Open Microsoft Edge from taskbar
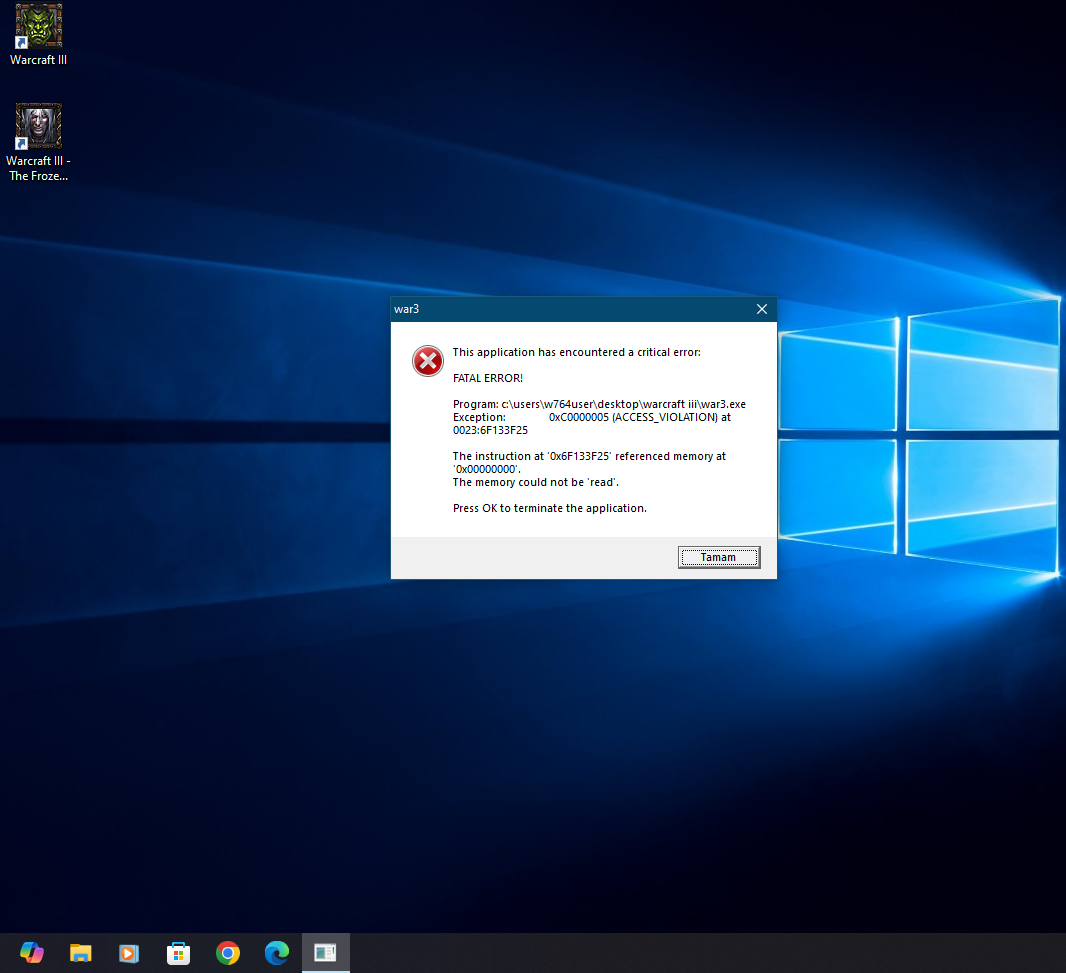The height and width of the screenshot is (973, 1066). (x=277, y=953)
